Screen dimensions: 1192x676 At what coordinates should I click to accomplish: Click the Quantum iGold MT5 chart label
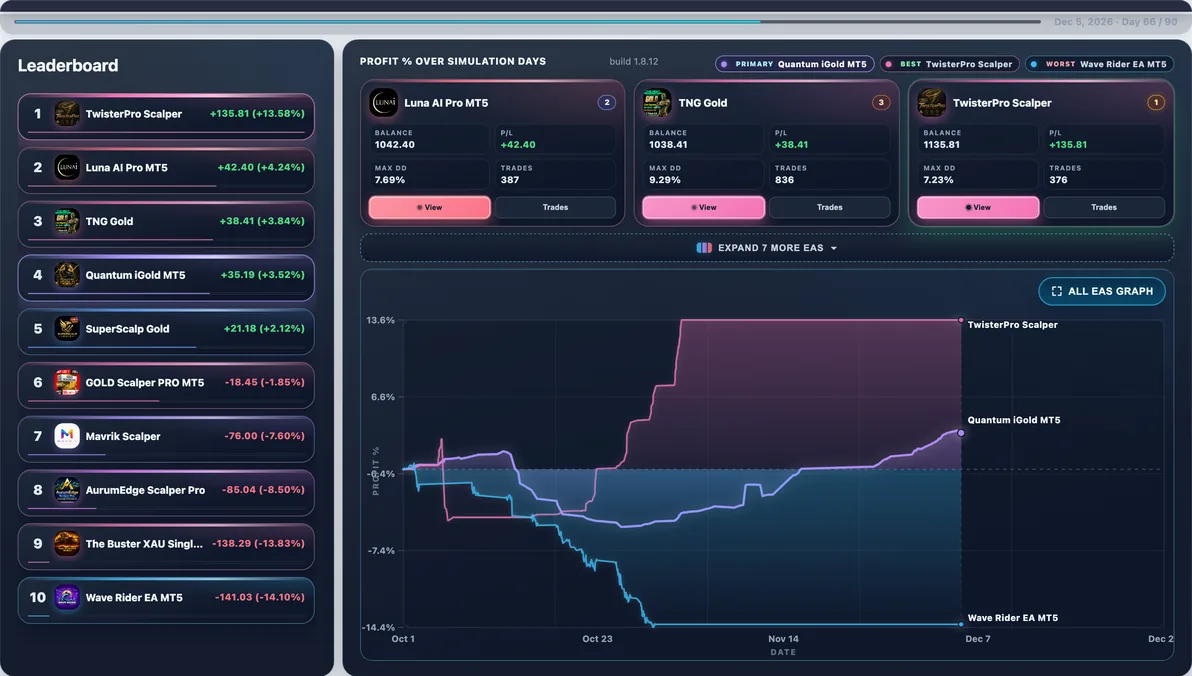click(1014, 420)
